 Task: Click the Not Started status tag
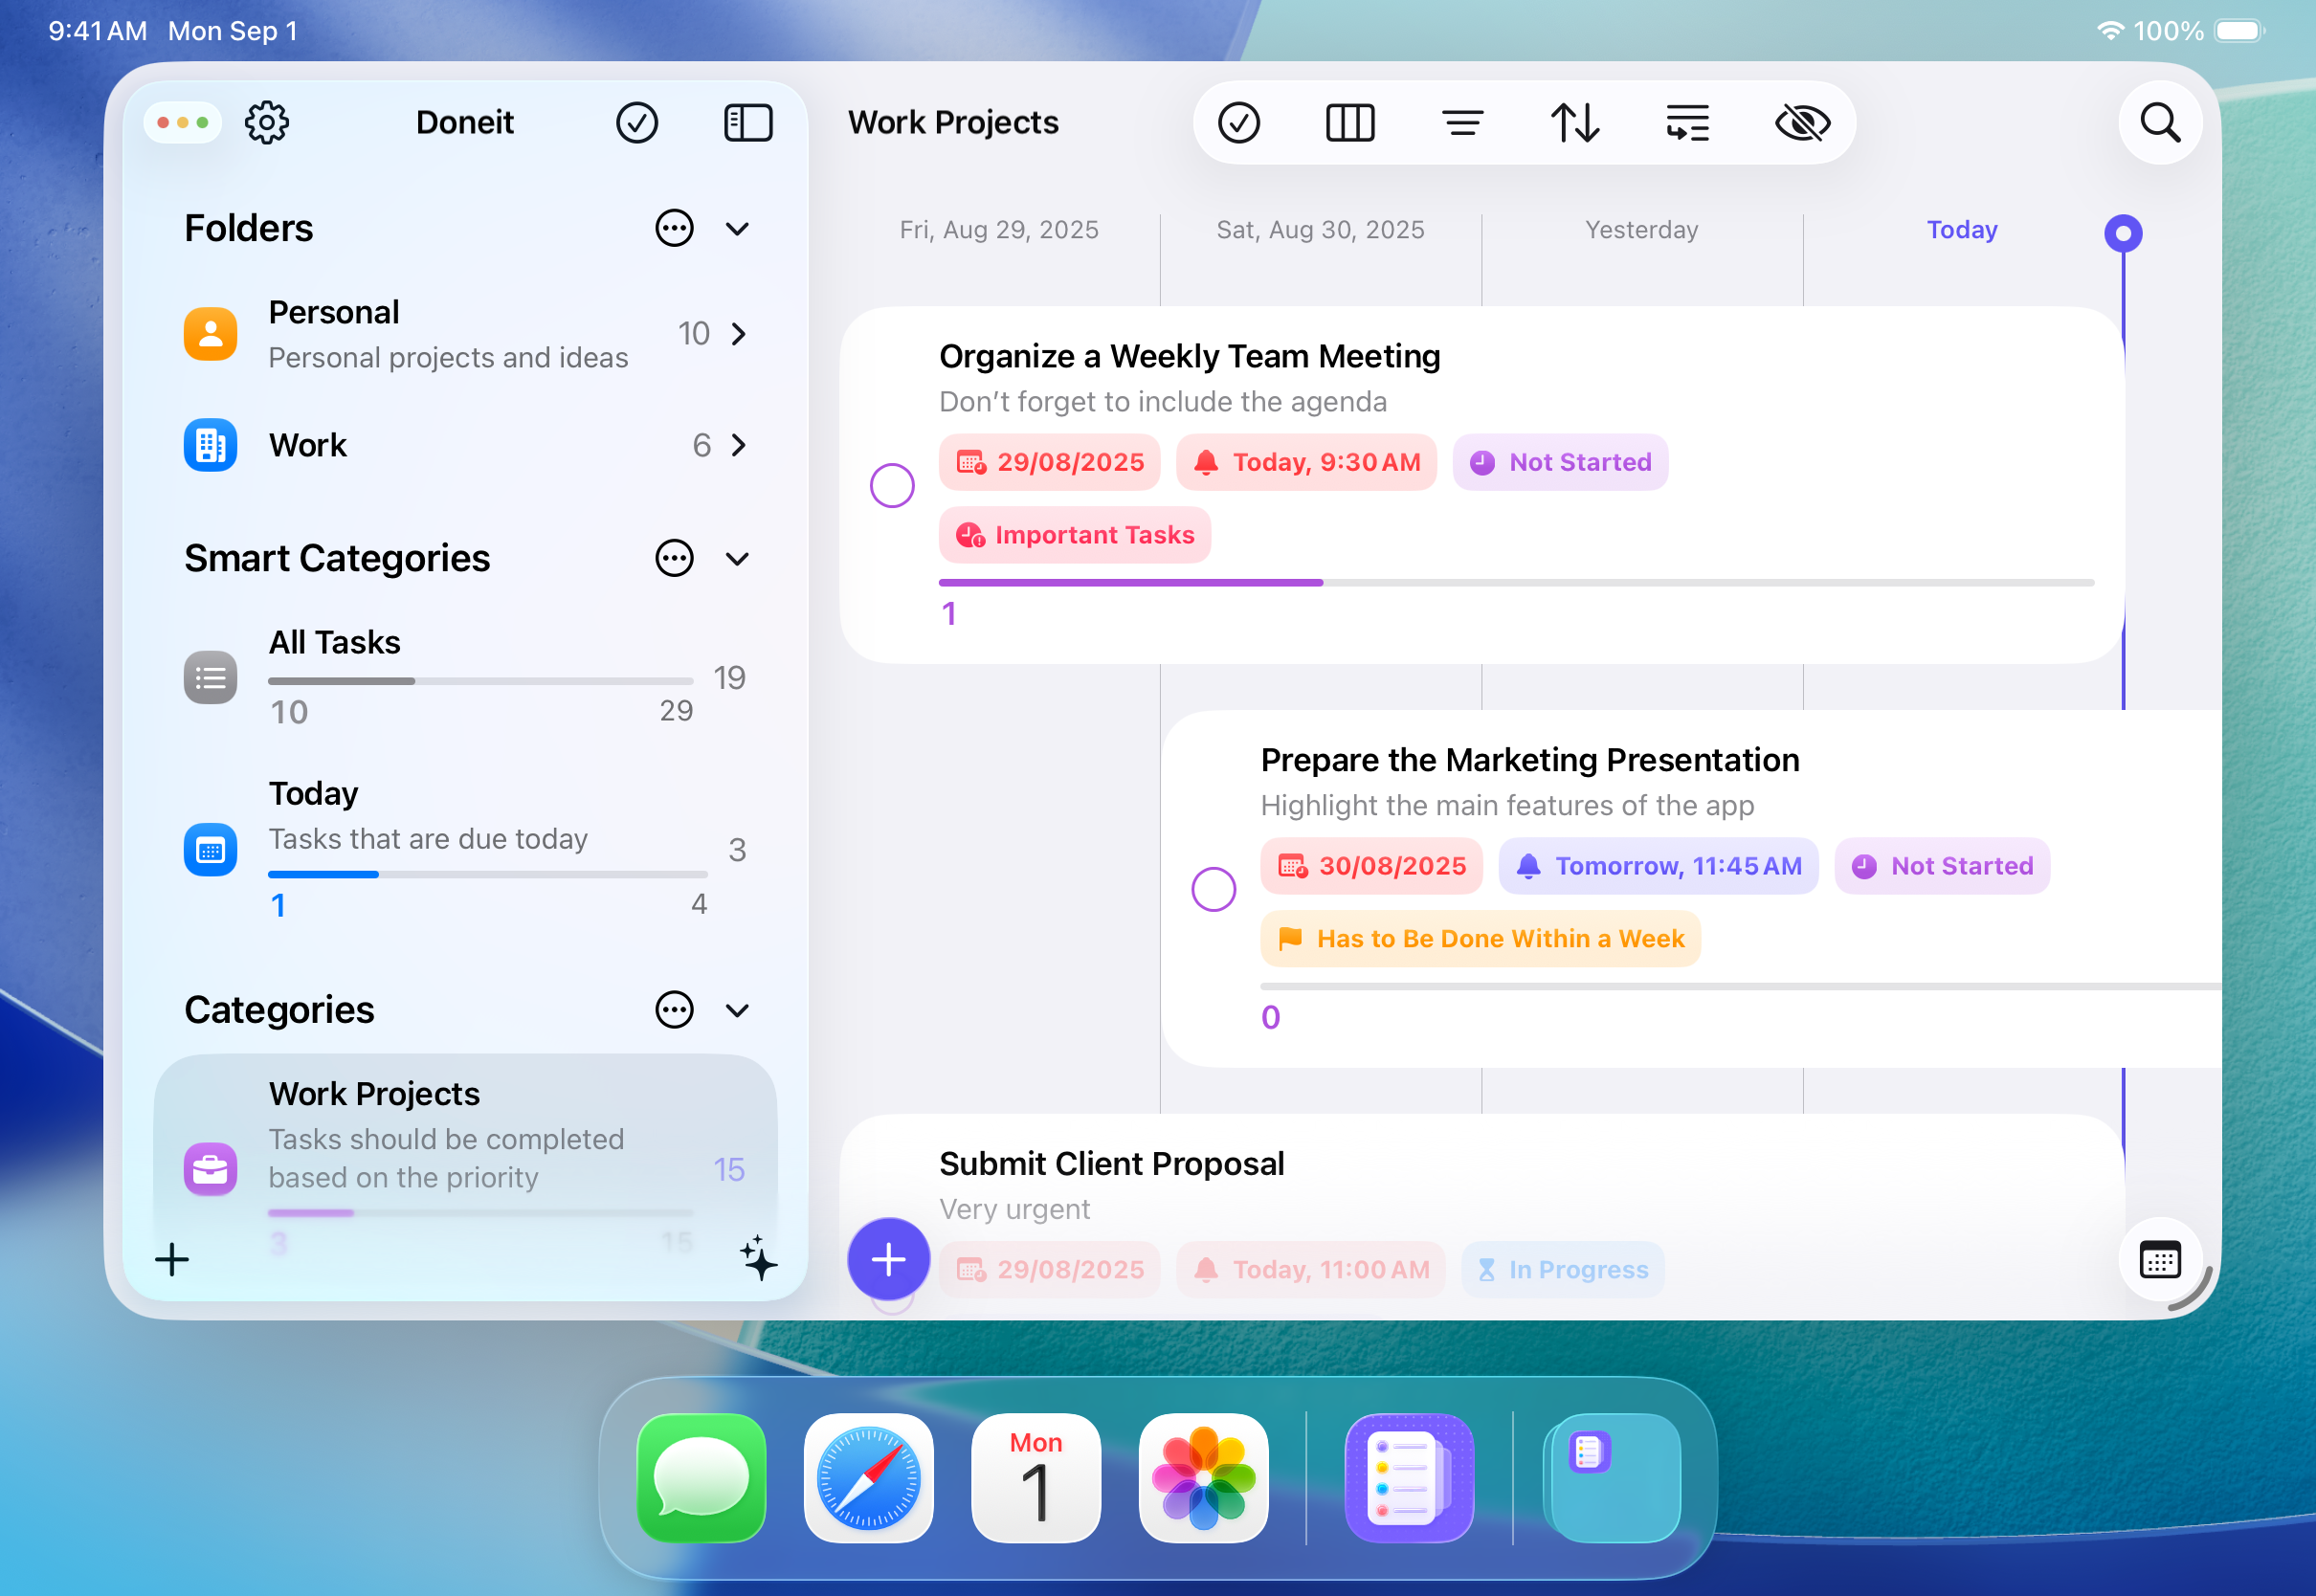click(1560, 463)
